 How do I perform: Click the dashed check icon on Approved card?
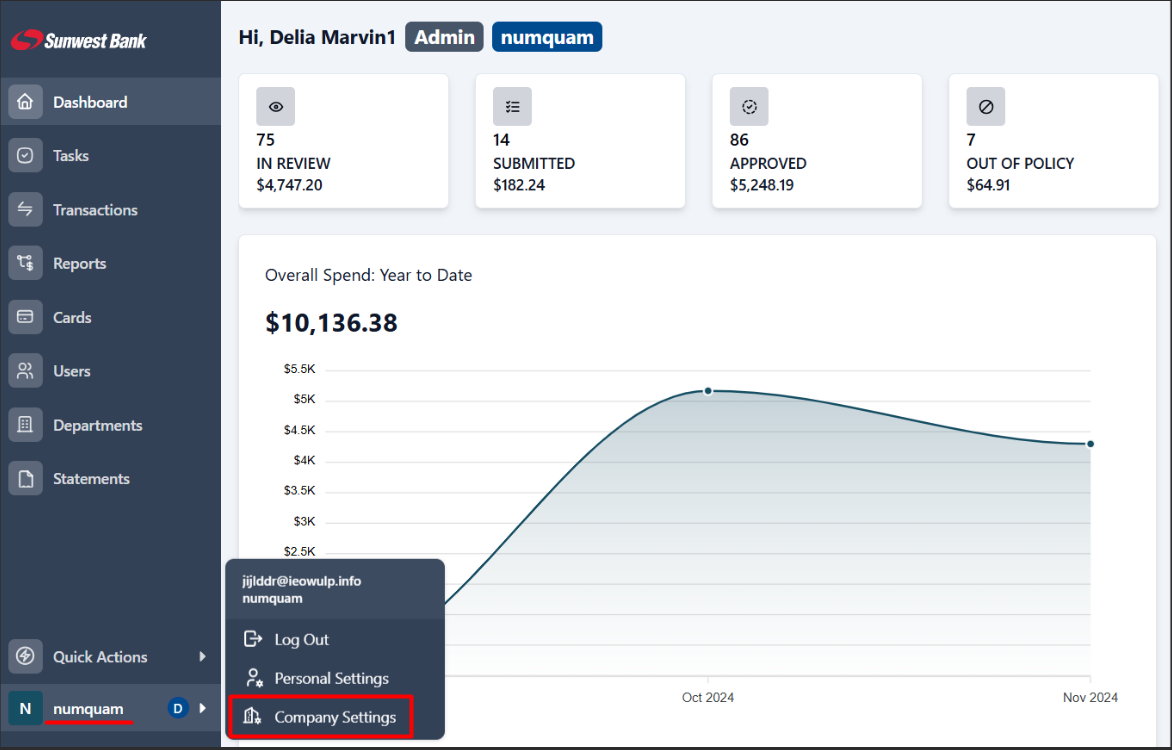point(750,107)
